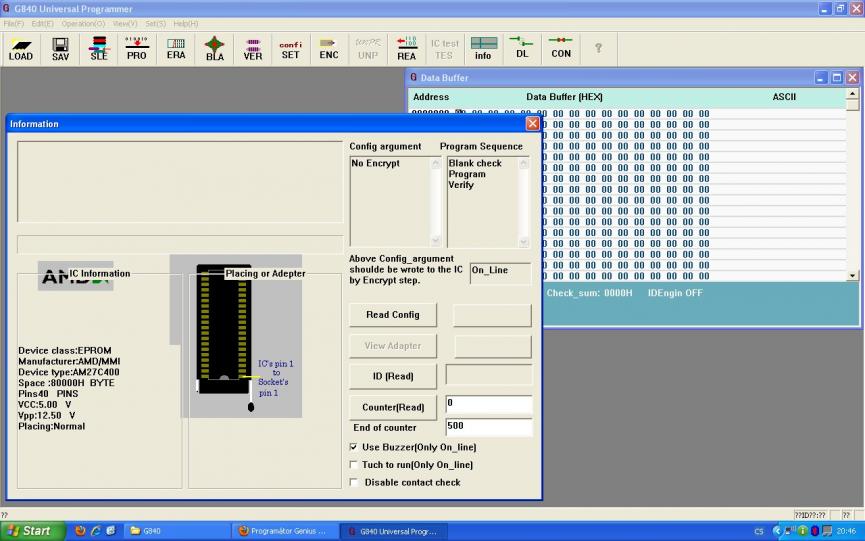Viewport: 865px width, 541px height.
Task: Click the LOAD toolbar icon
Action: tap(21, 49)
